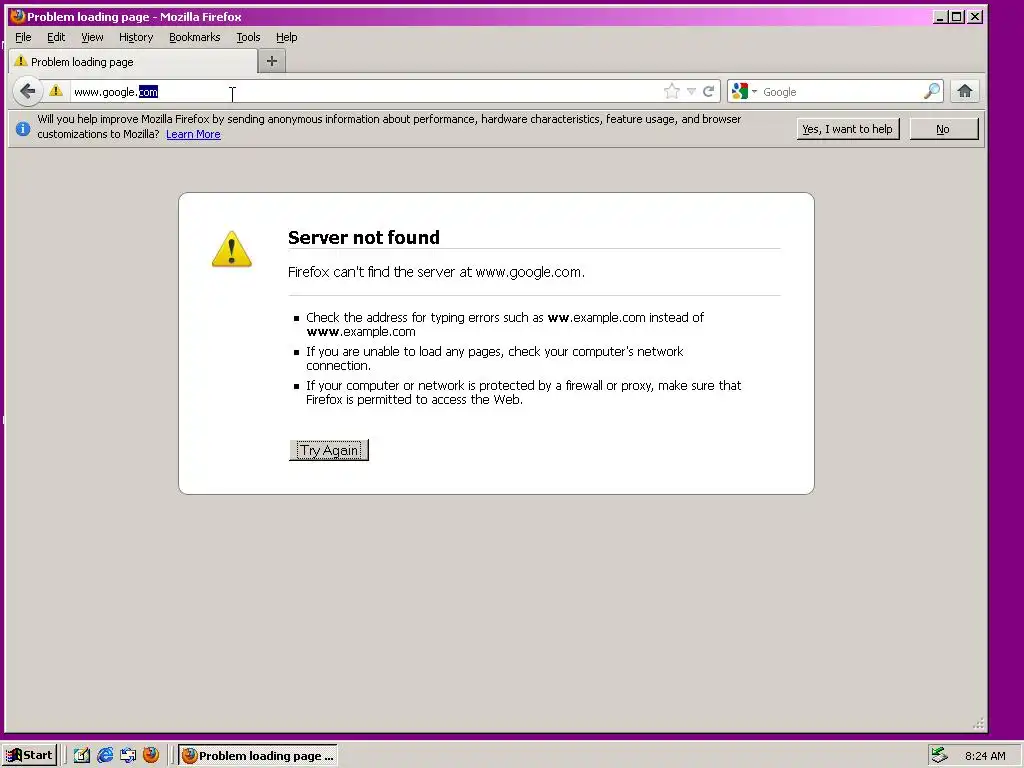Close the Firefox window
This screenshot has width=1024, height=768.
(975, 16)
